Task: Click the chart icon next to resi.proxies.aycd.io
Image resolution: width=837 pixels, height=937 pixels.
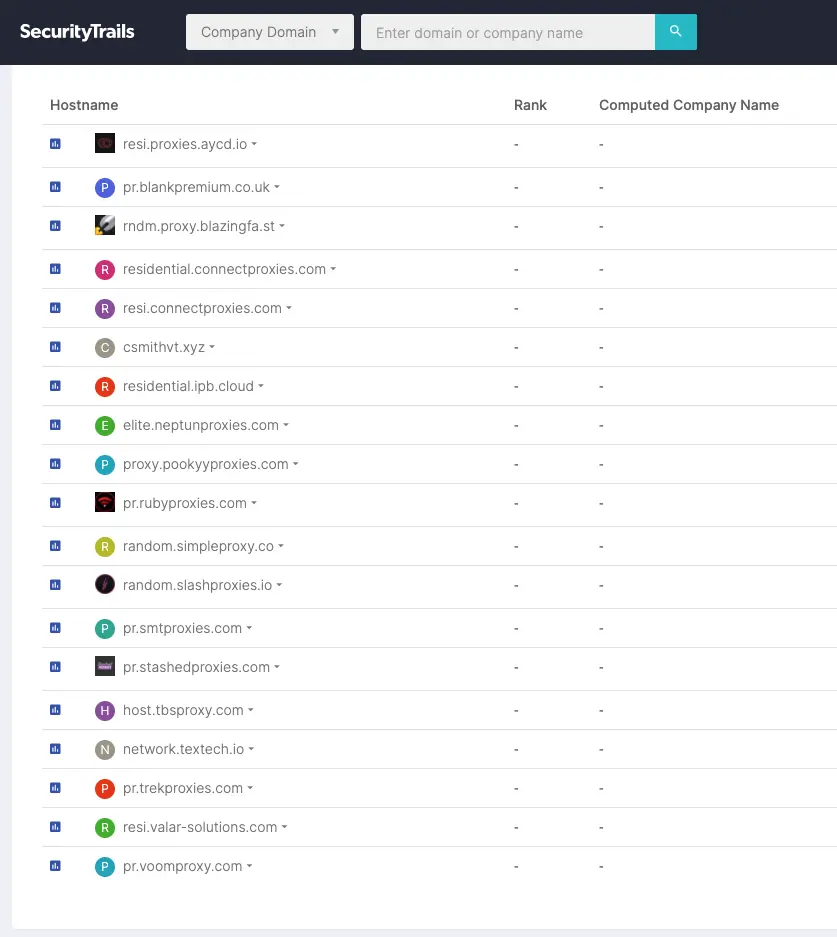Action: (x=54, y=142)
